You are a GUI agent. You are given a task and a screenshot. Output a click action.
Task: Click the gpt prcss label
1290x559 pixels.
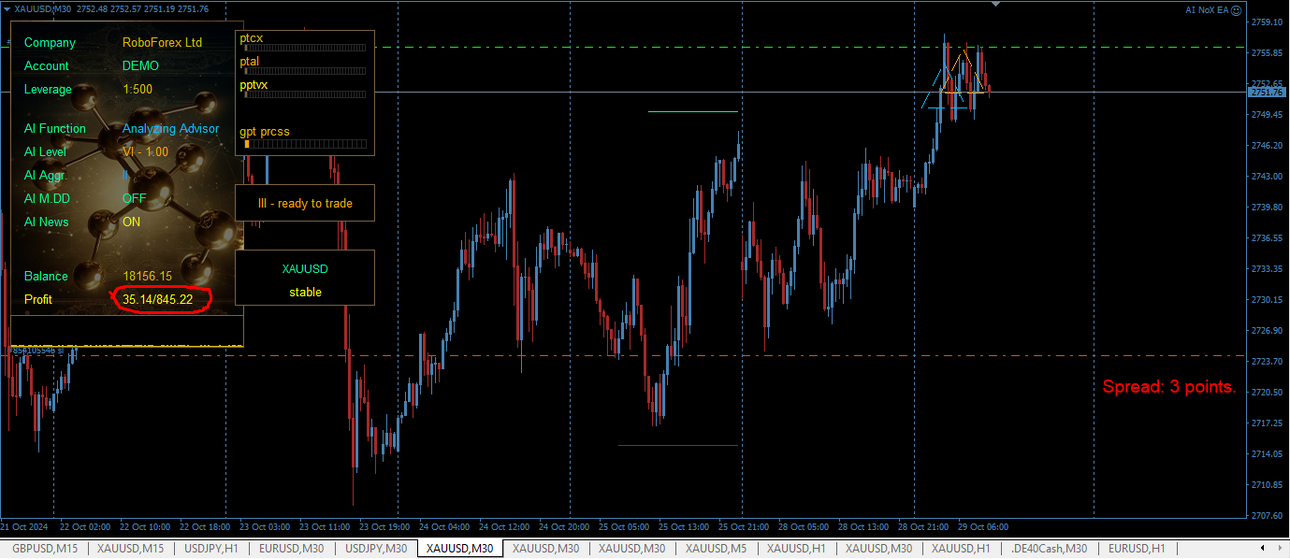(265, 132)
